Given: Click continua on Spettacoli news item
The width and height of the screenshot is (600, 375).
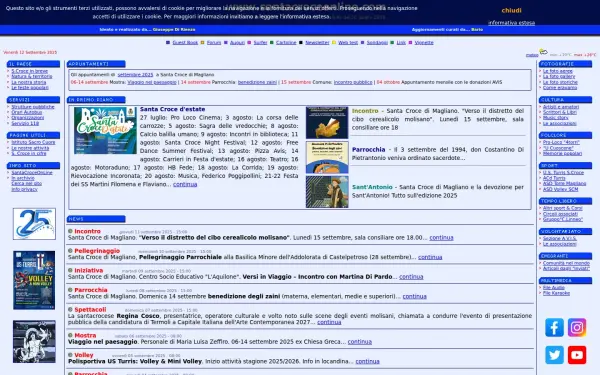Looking at the screenshot, I should tap(329, 322).
